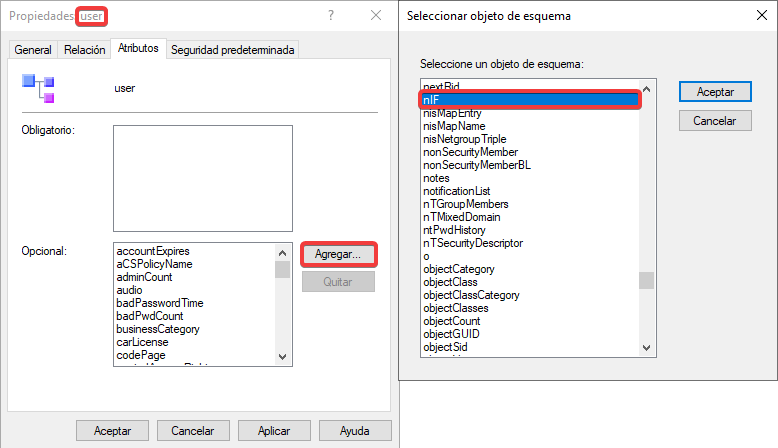This screenshot has height=448, width=778.
Task: Click the schema list scroll up arrow
Action: (647, 87)
